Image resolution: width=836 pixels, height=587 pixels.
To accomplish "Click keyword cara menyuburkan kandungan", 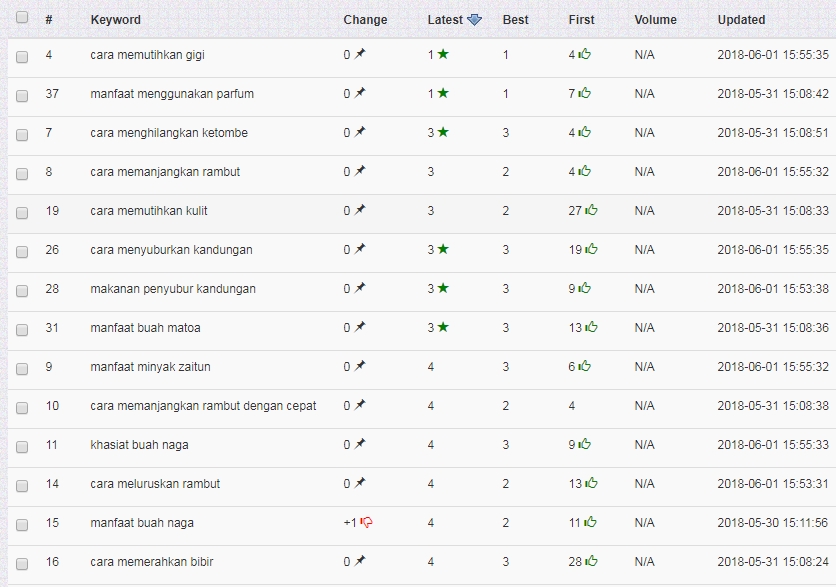I will (171, 250).
